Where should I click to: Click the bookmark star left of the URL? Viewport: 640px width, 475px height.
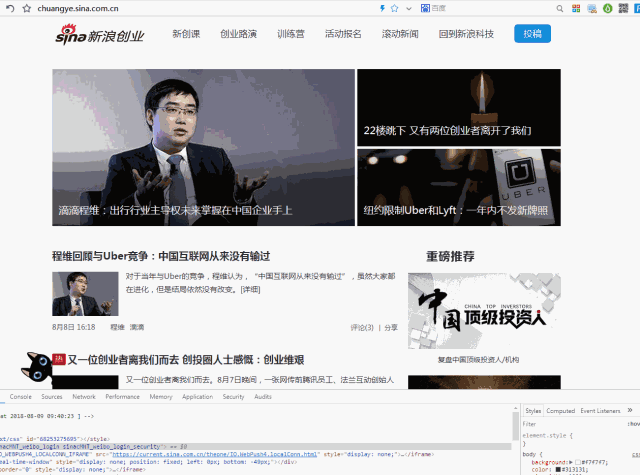27,8
